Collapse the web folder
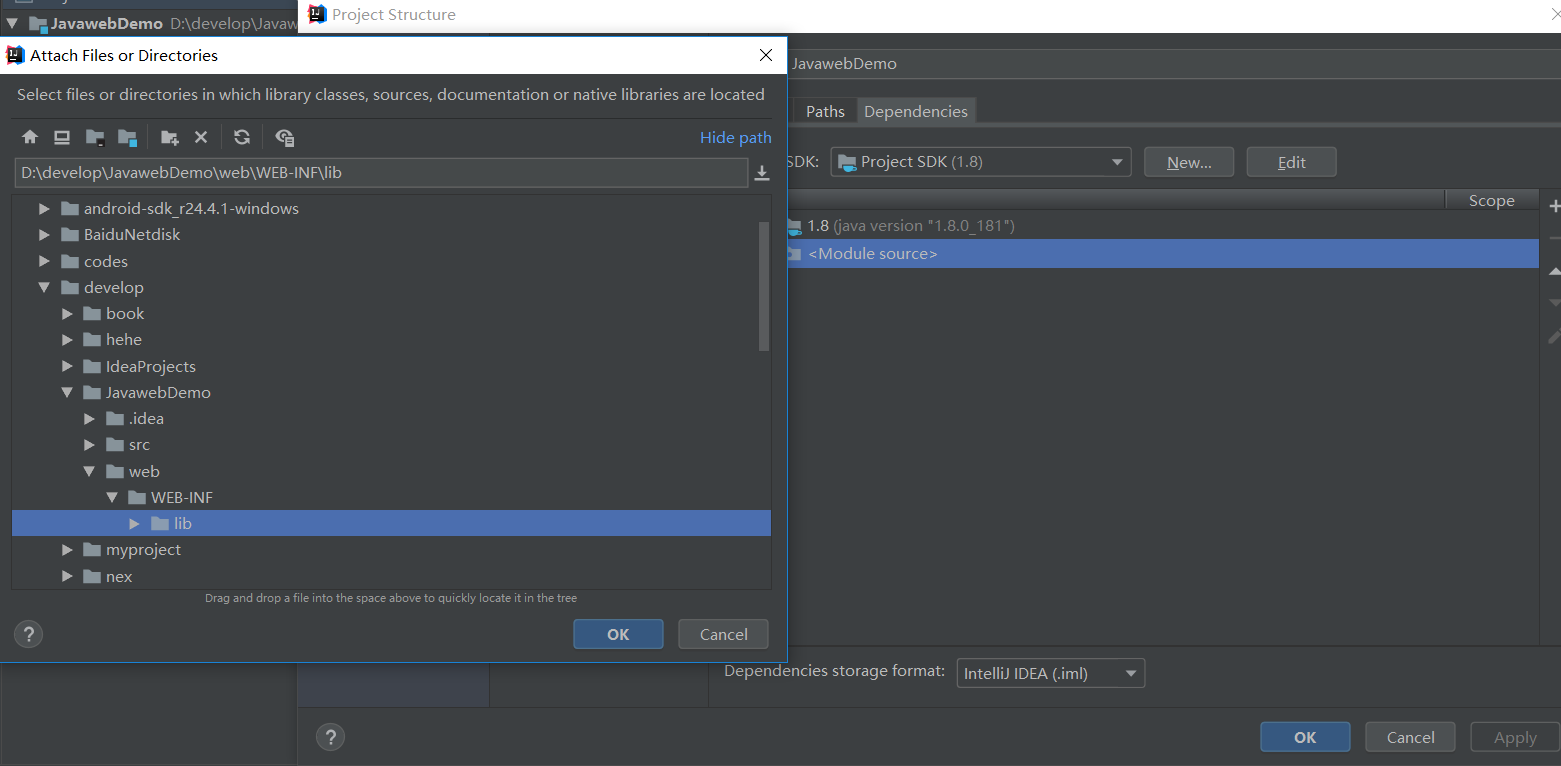 [x=89, y=472]
